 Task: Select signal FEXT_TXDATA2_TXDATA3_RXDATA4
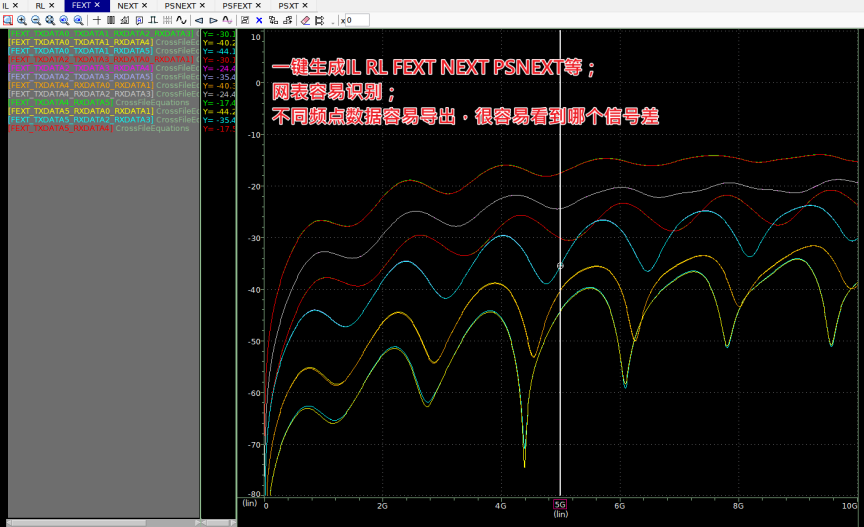[81, 68]
